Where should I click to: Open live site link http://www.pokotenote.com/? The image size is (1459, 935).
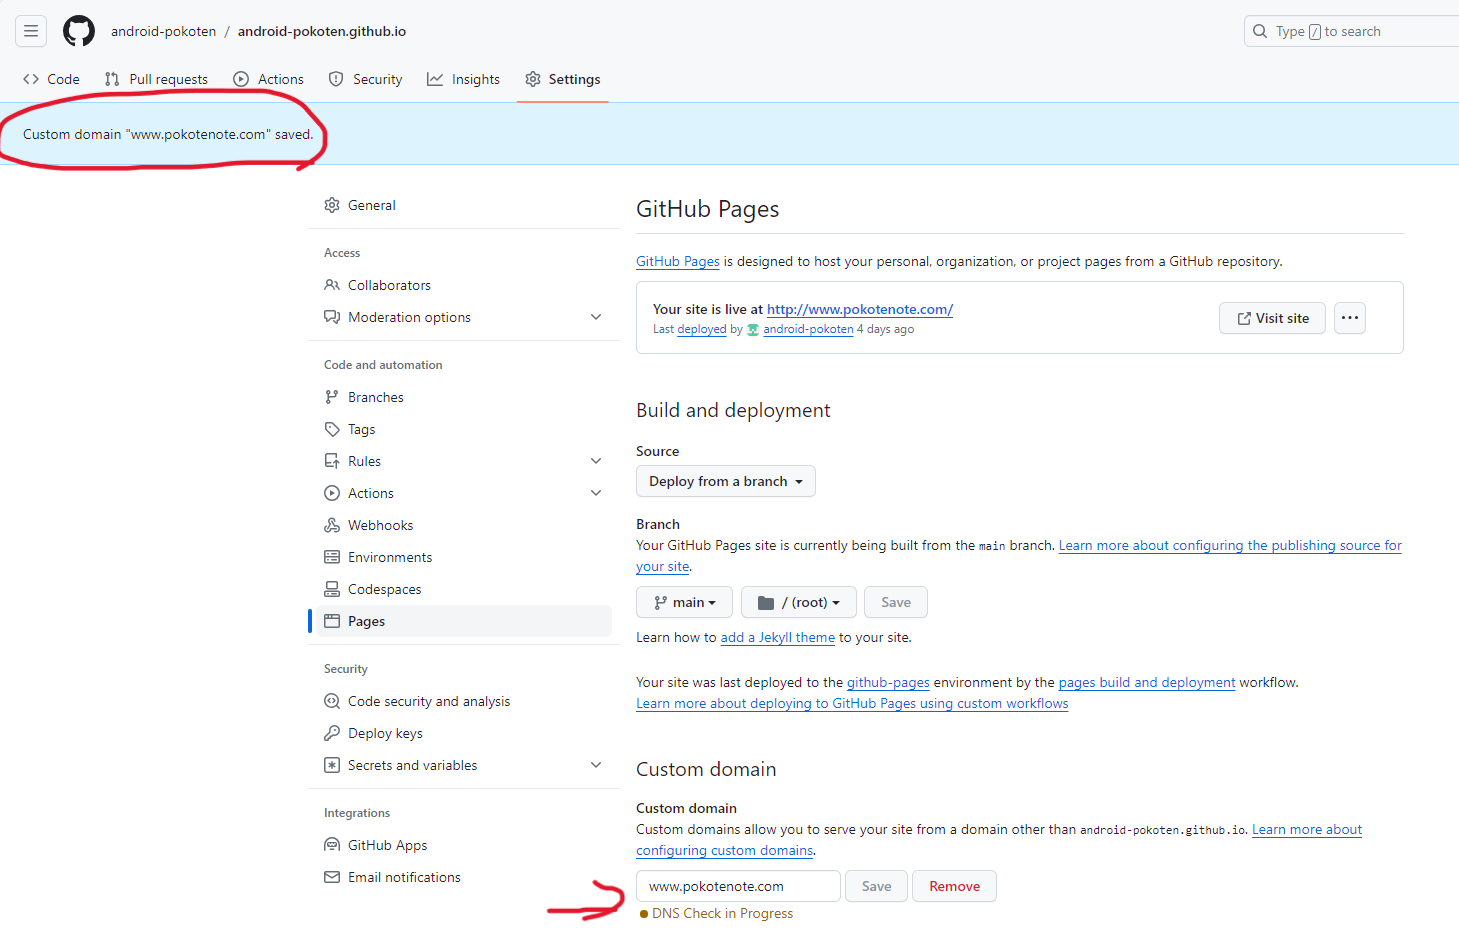click(860, 309)
